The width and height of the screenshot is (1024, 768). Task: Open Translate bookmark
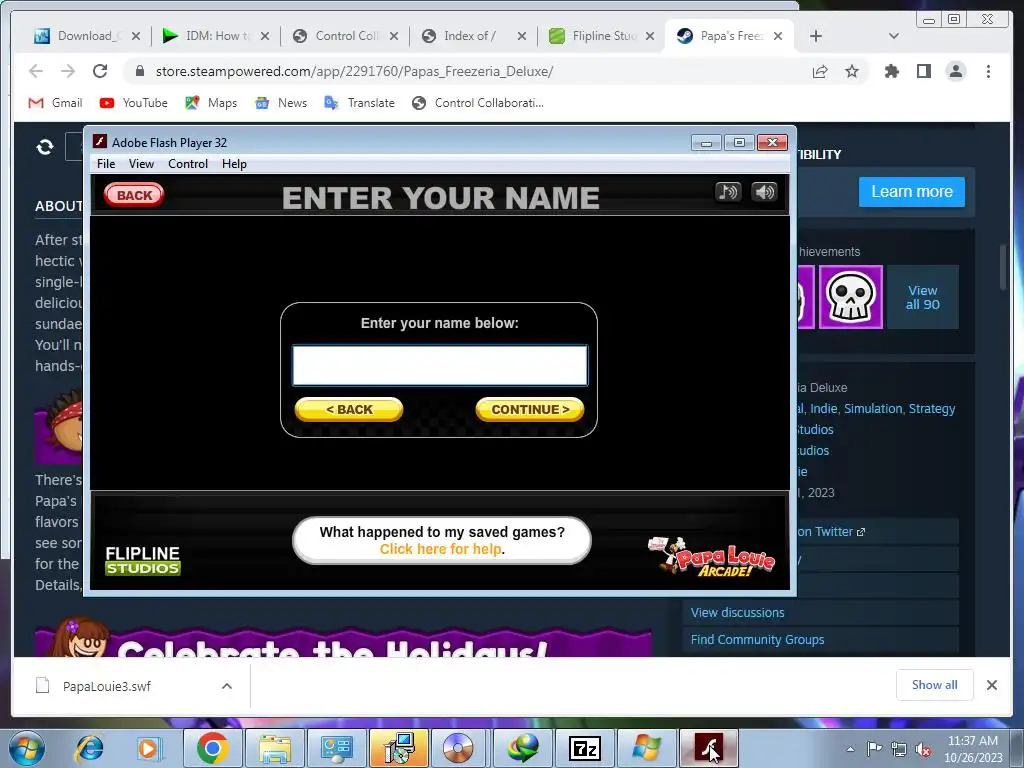pos(359,103)
